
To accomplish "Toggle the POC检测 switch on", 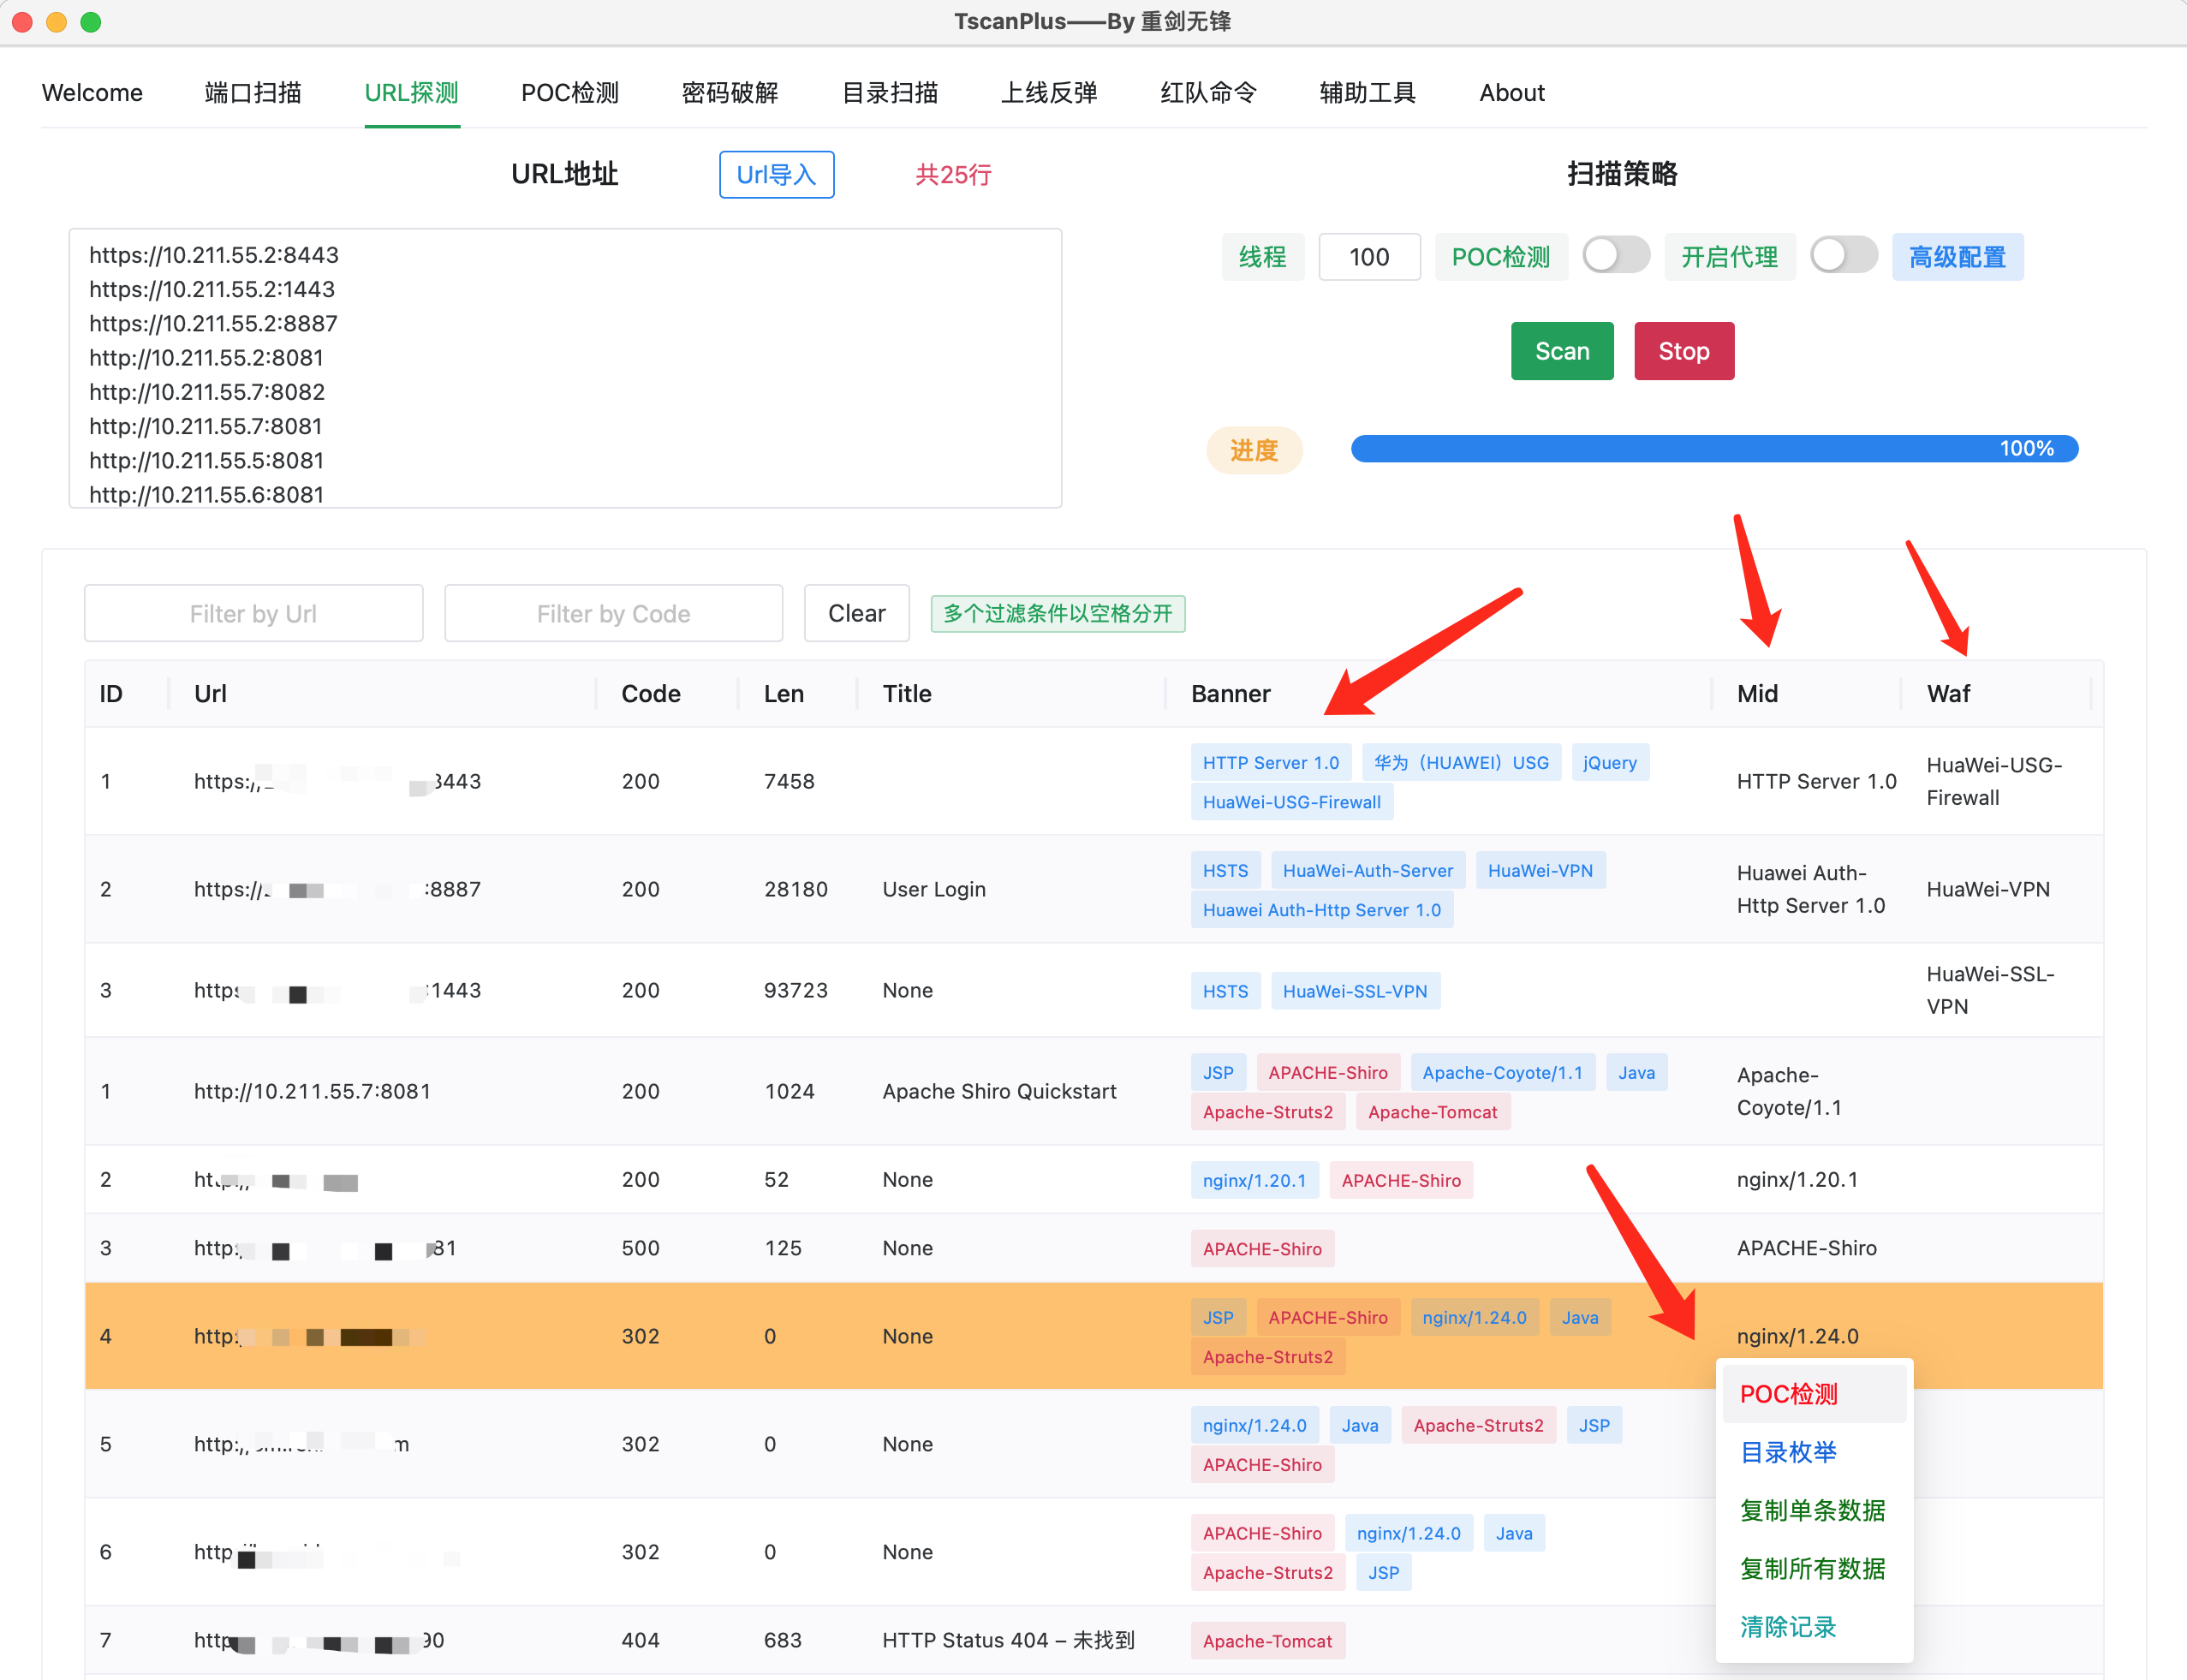I will point(1615,256).
